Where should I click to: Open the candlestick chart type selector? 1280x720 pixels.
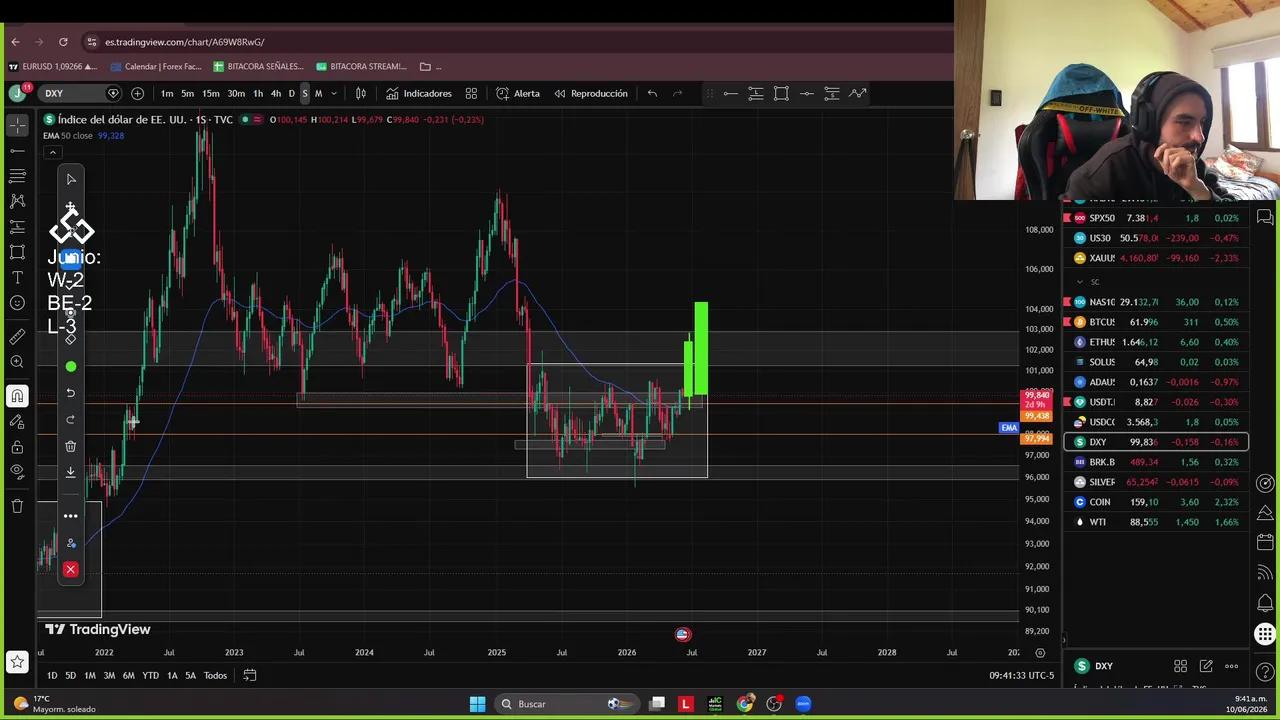click(361, 93)
